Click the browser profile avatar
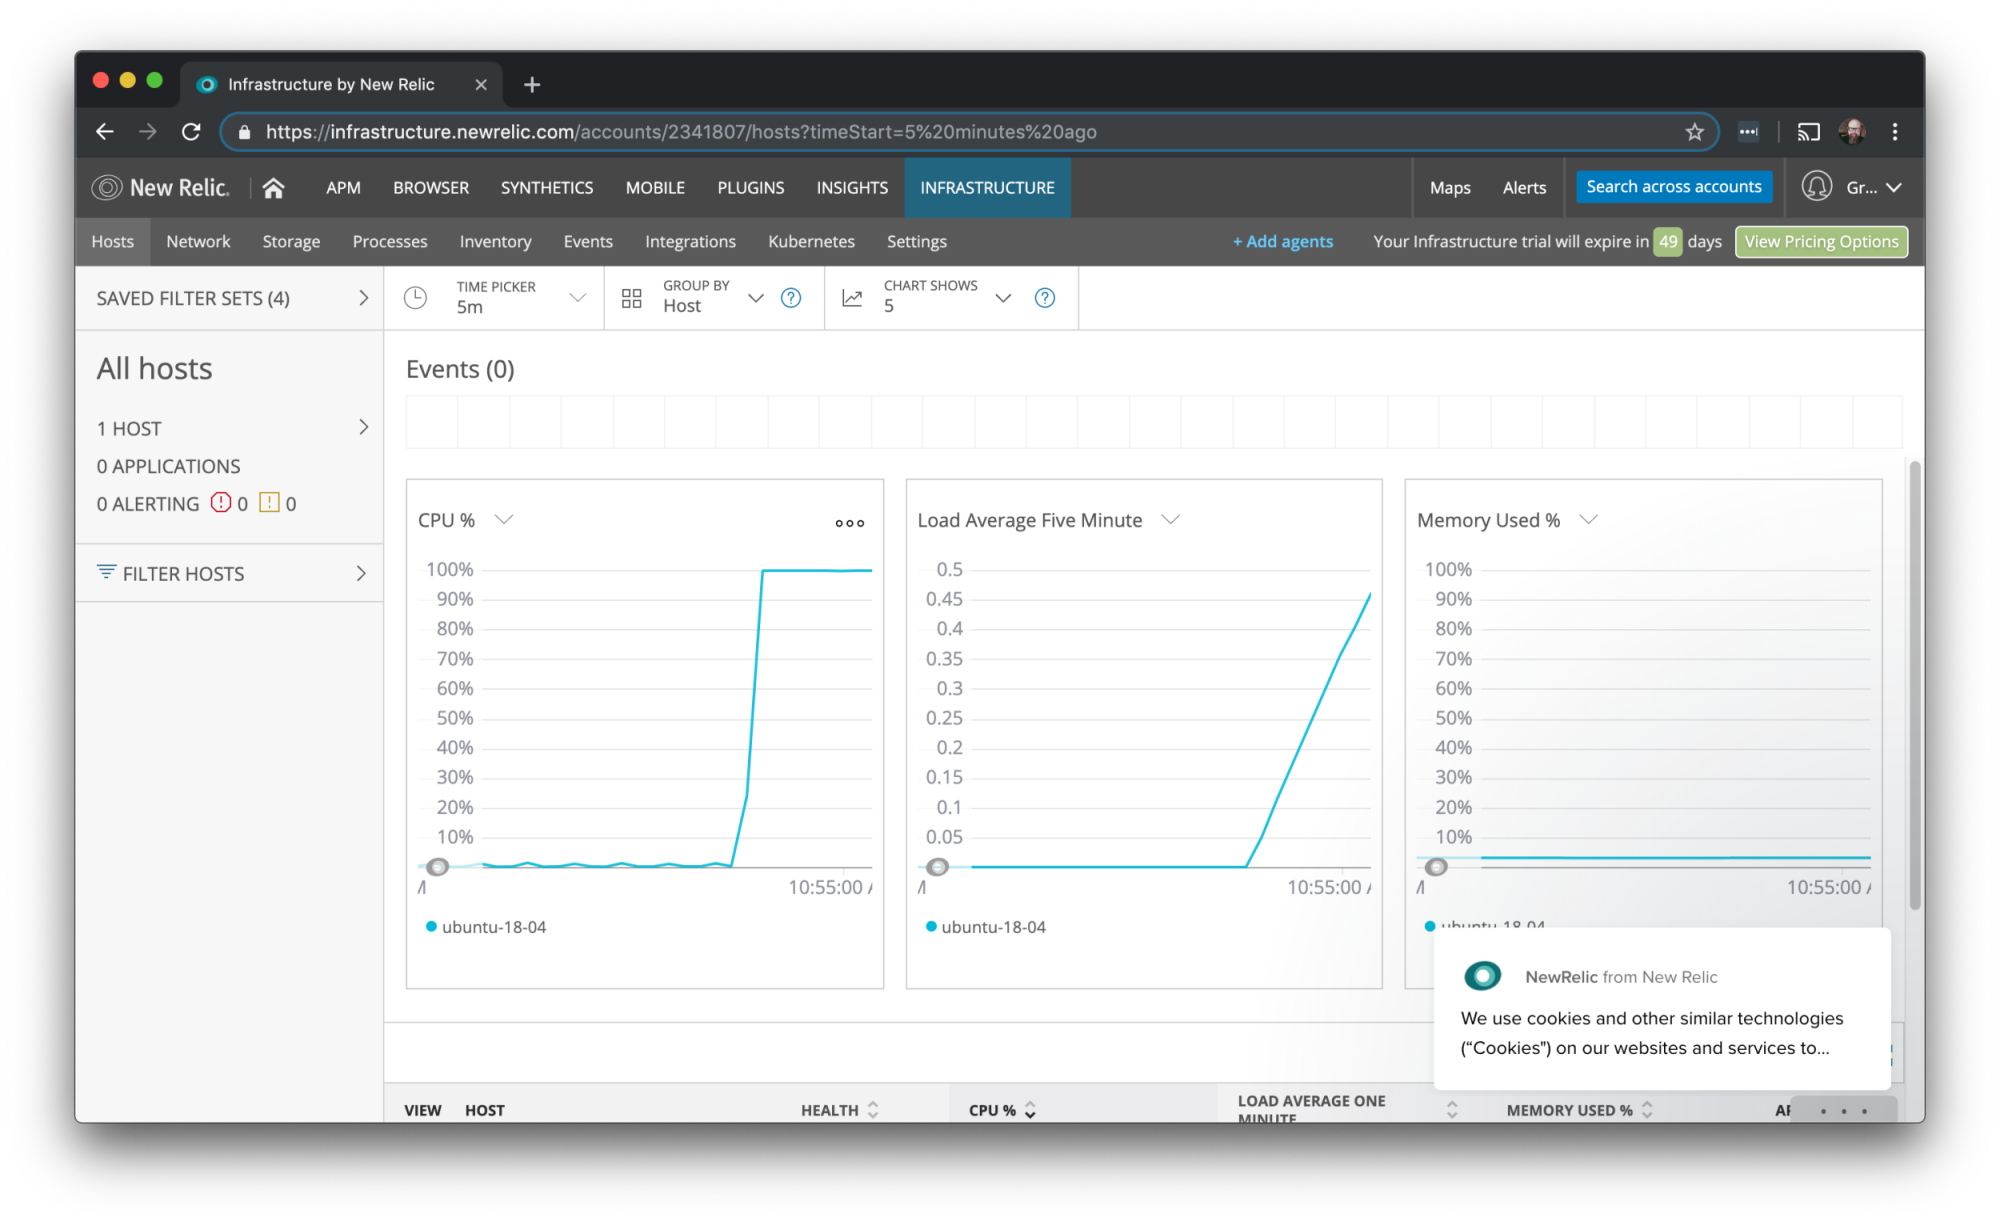The height and width of the screenshot is (1222, 2000). 1852,132
